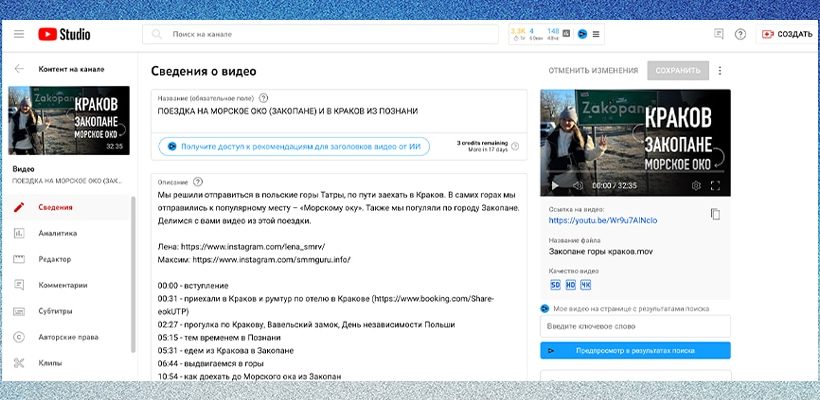This screenshot has height=400, width=820.
Task: Expand the extension hamburger menu in toolbar
Action: (x=597, y=34)
